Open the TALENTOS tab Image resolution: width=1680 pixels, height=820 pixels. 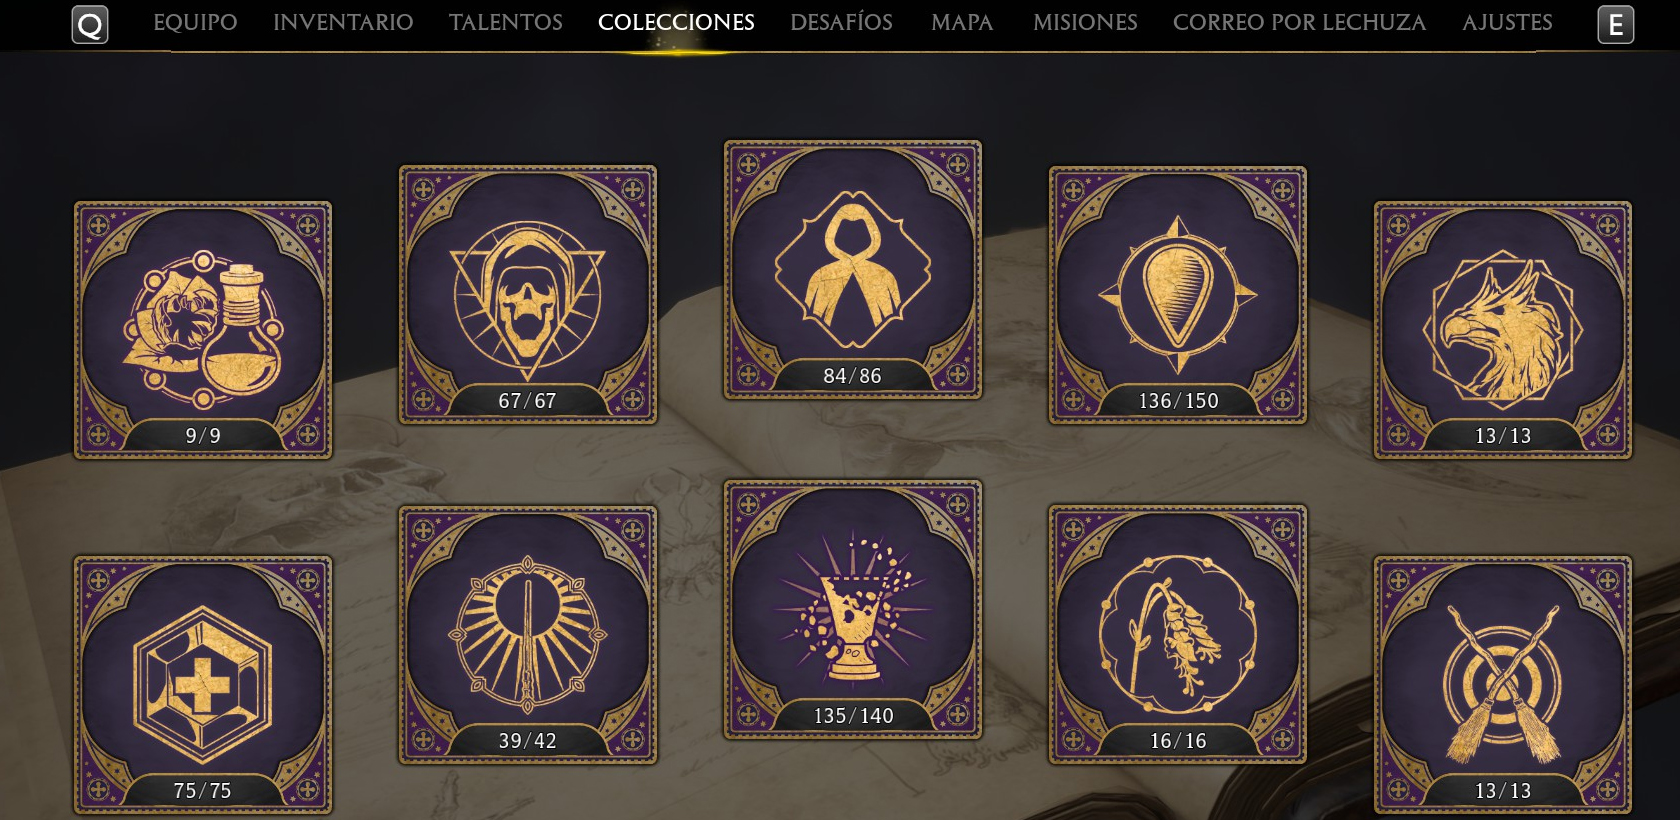(x=506, y=22)
